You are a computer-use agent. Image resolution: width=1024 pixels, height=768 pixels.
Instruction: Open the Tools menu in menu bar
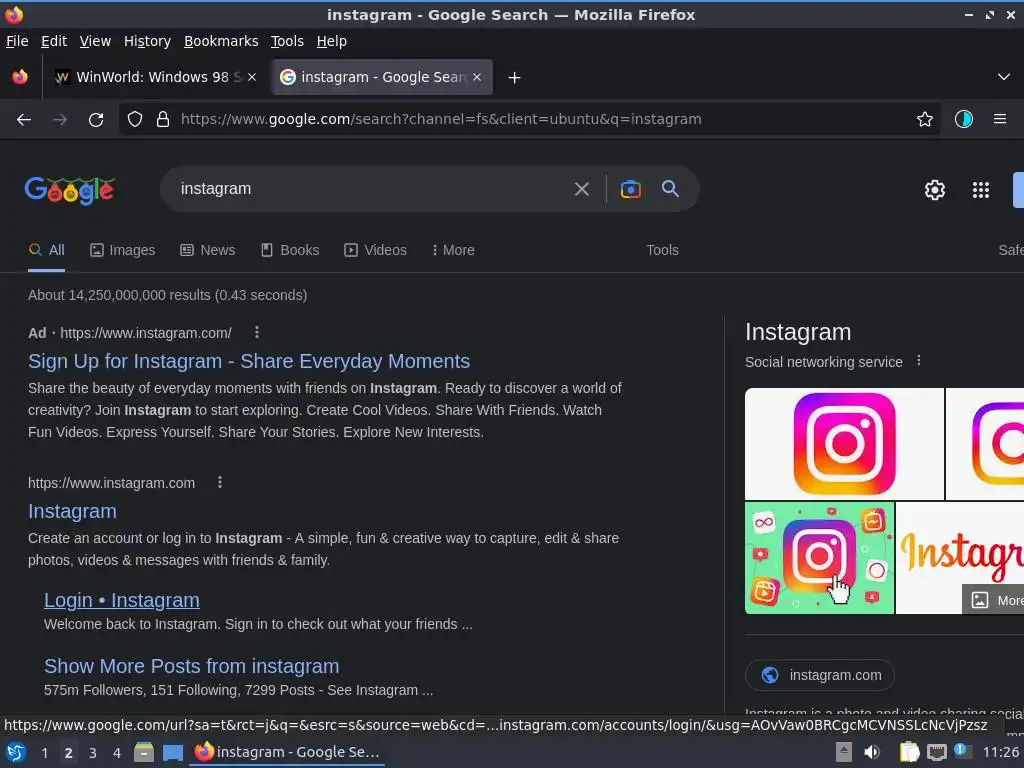click(x=287, y=41)
